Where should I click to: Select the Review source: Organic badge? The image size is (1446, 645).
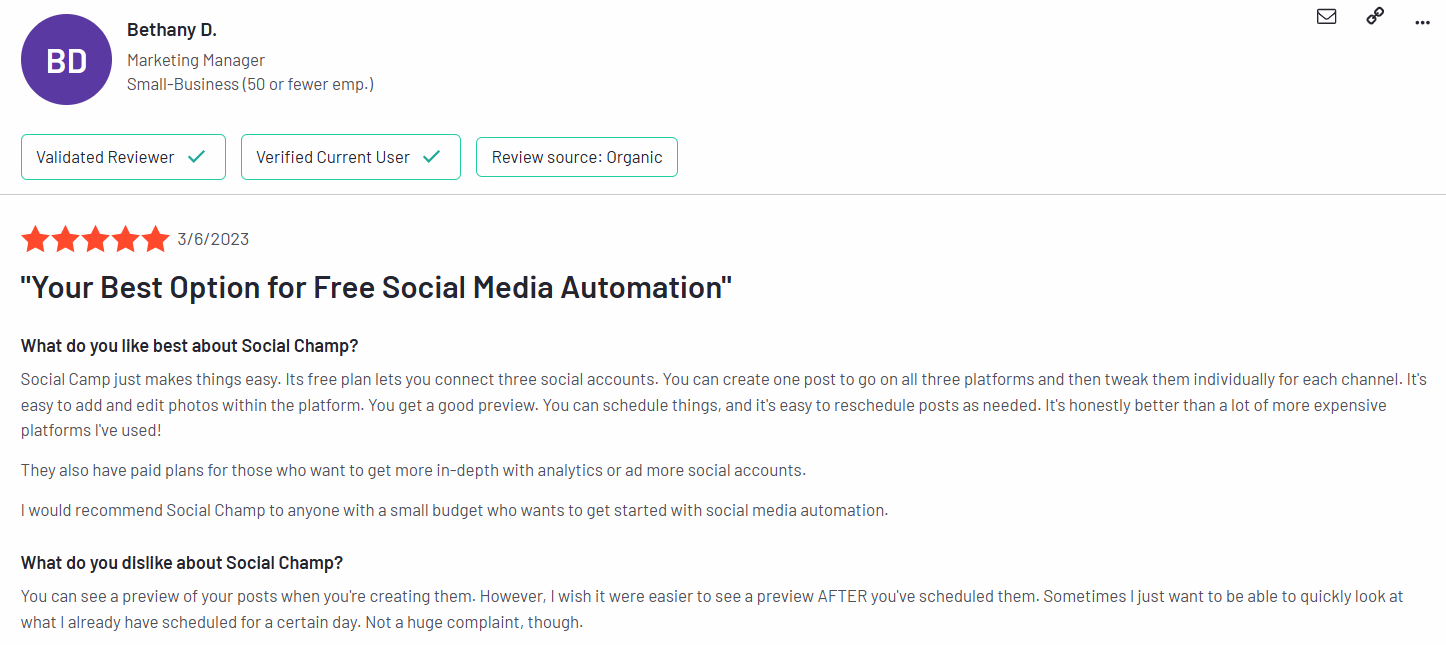coord(577,157)
